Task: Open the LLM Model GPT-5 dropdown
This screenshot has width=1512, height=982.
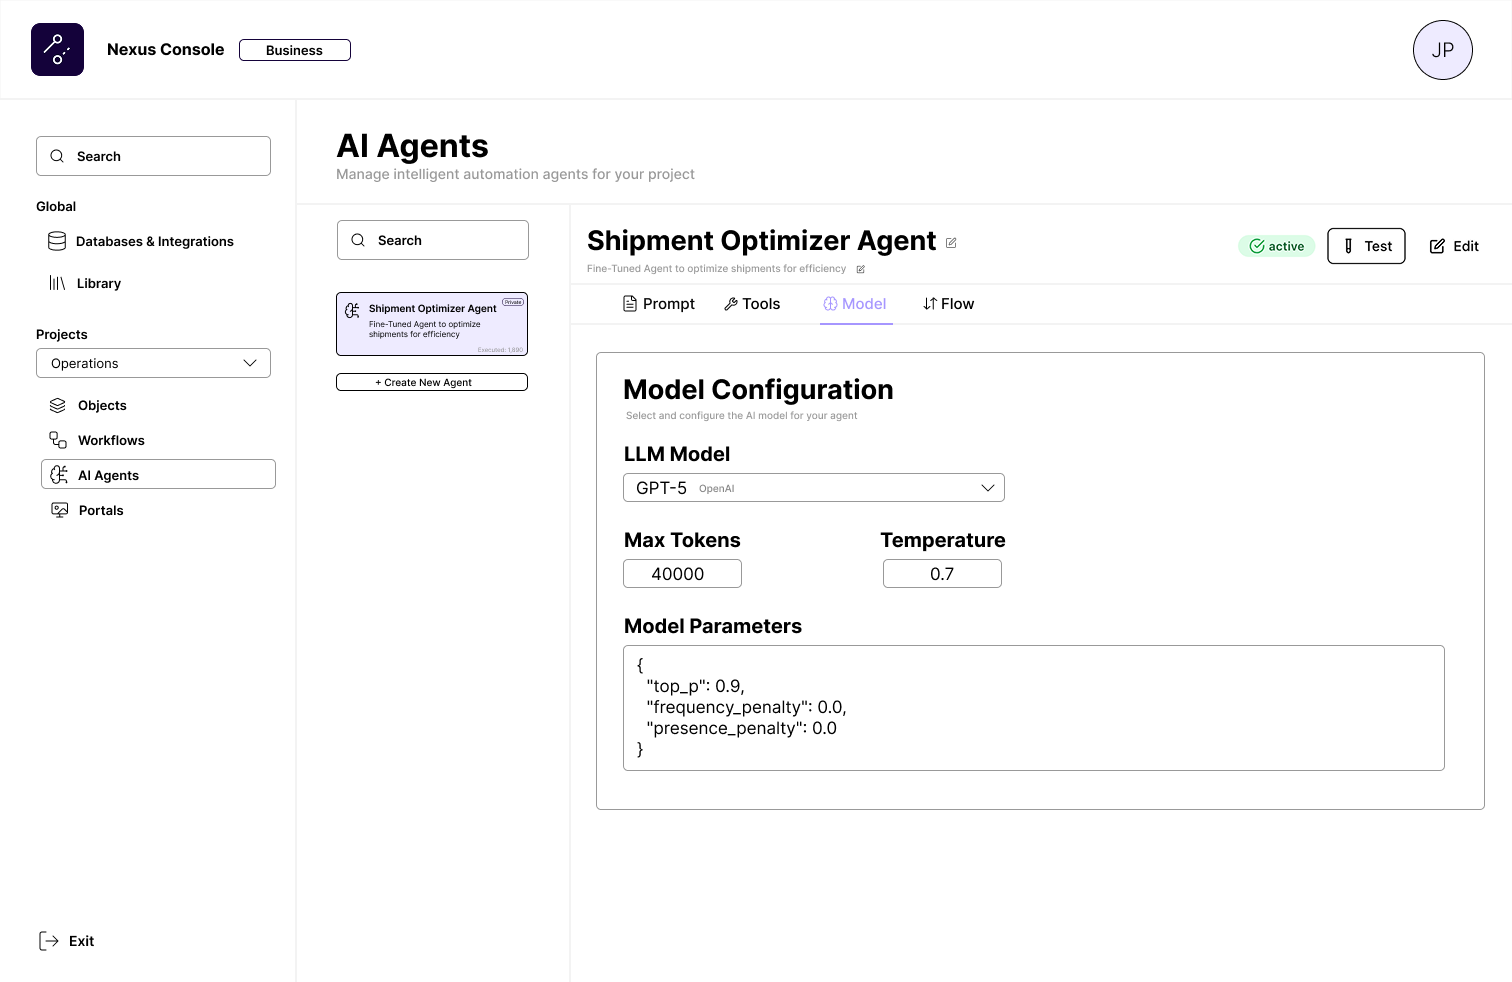Action: click(x=813, y=488)
